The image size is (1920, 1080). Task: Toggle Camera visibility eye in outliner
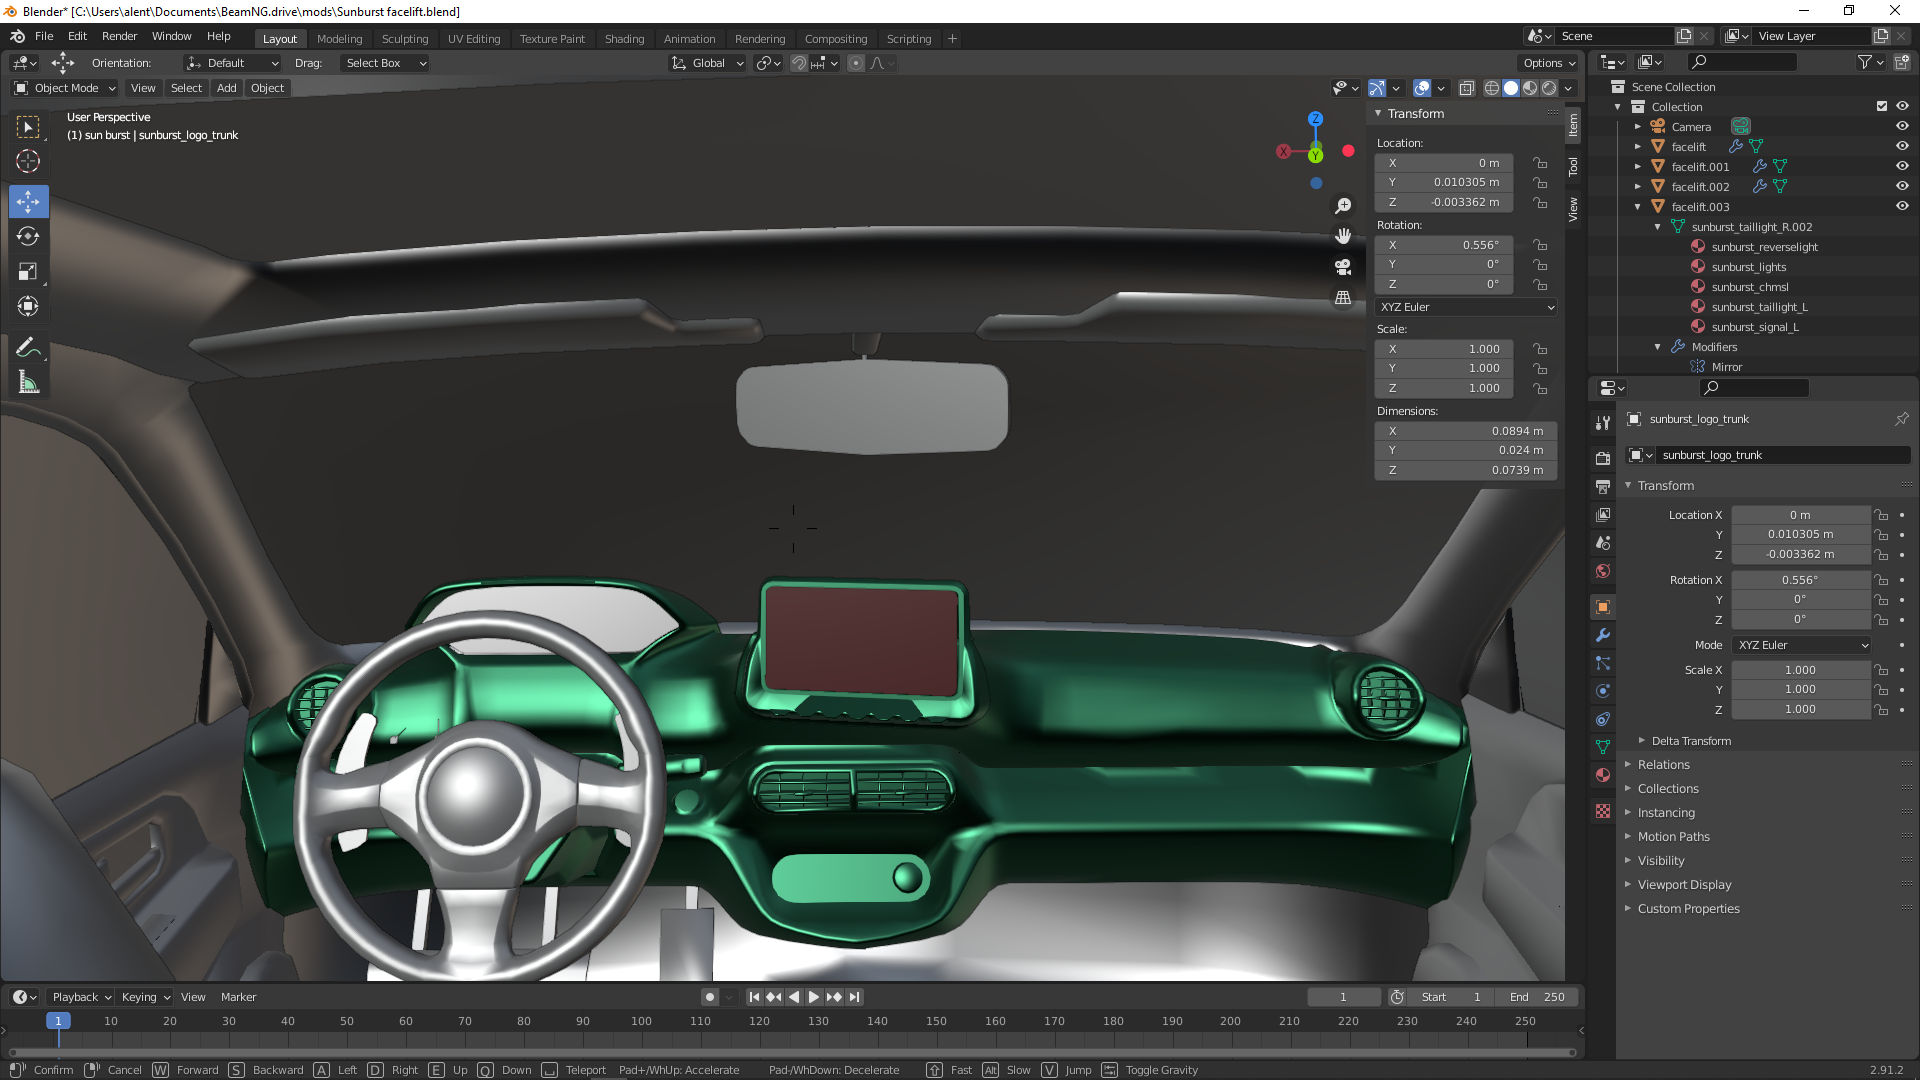click(1902, 127)
